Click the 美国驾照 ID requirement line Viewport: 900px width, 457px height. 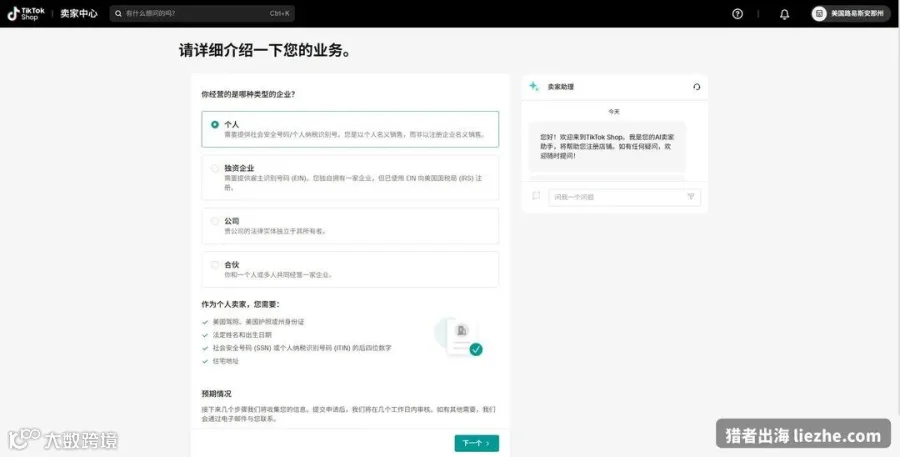pos(258,322)
